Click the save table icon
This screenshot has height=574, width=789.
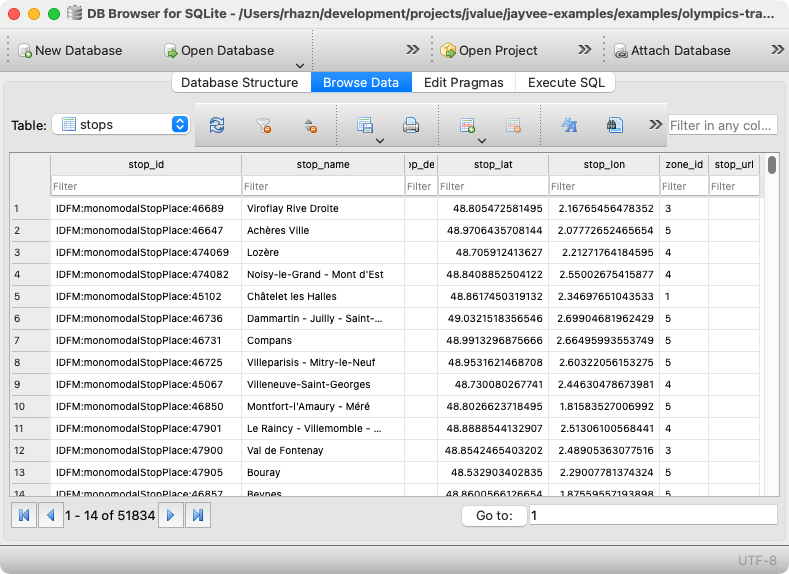click(365, 126)
